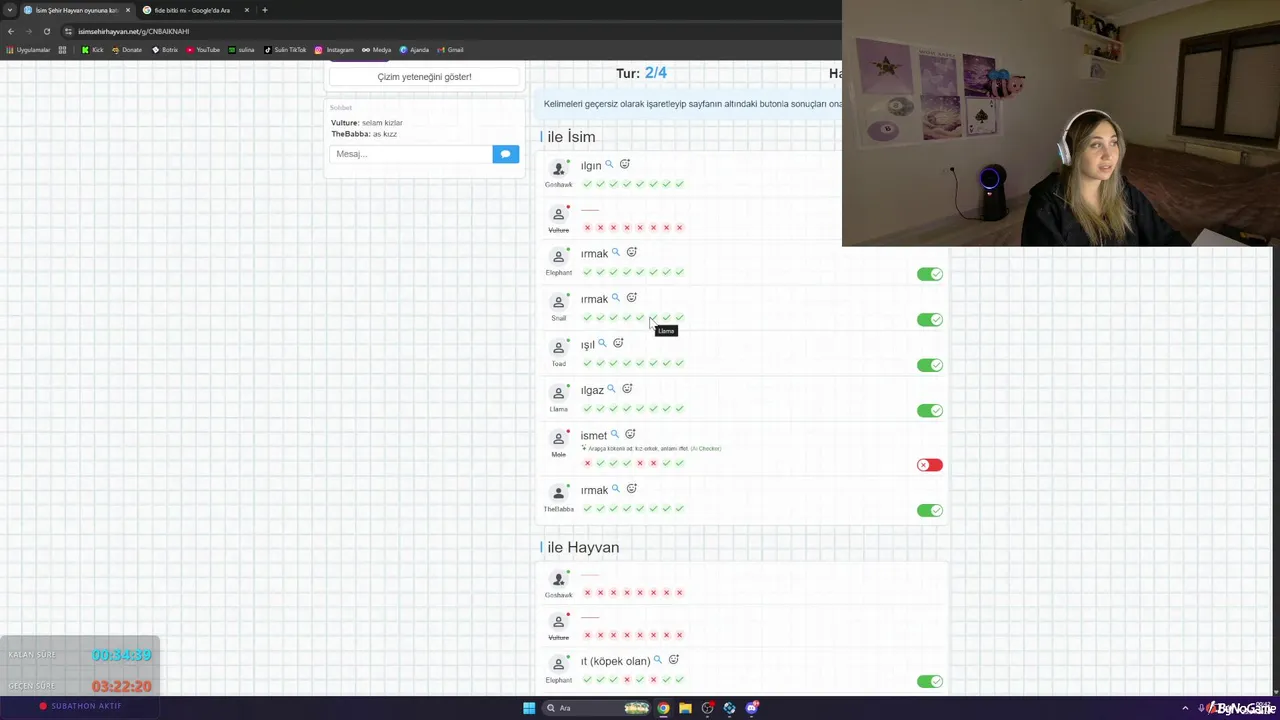Screen dimensions: 1280x720
Task: Open Sulin TikTok bookmark
Action: [286, 50]
